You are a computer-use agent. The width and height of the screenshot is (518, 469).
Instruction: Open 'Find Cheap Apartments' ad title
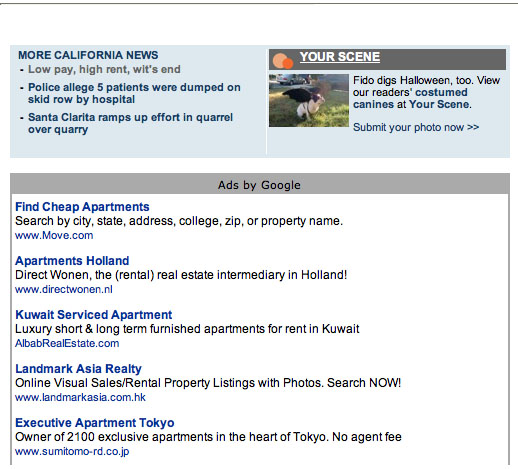click(x=82, y=207)
